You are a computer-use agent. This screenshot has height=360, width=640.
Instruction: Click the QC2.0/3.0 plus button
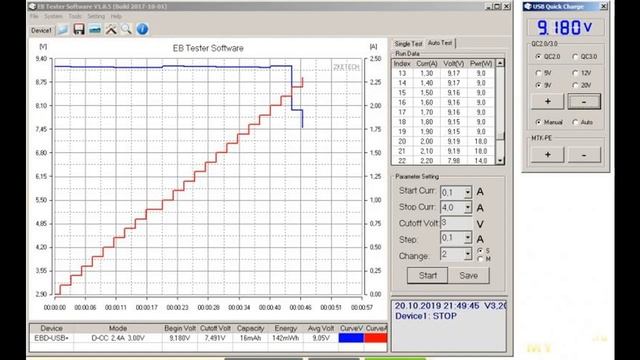547,101
